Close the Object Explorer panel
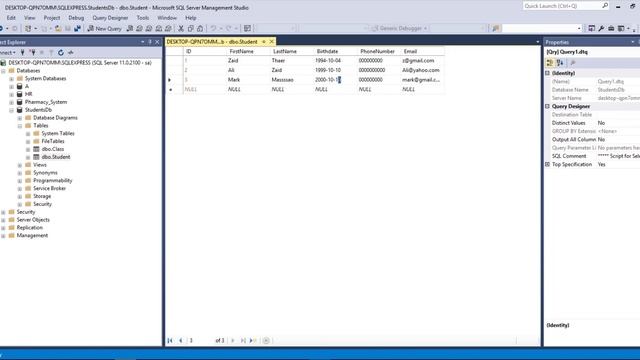Screen dimensions: 640x360 [x=157, y=42]
